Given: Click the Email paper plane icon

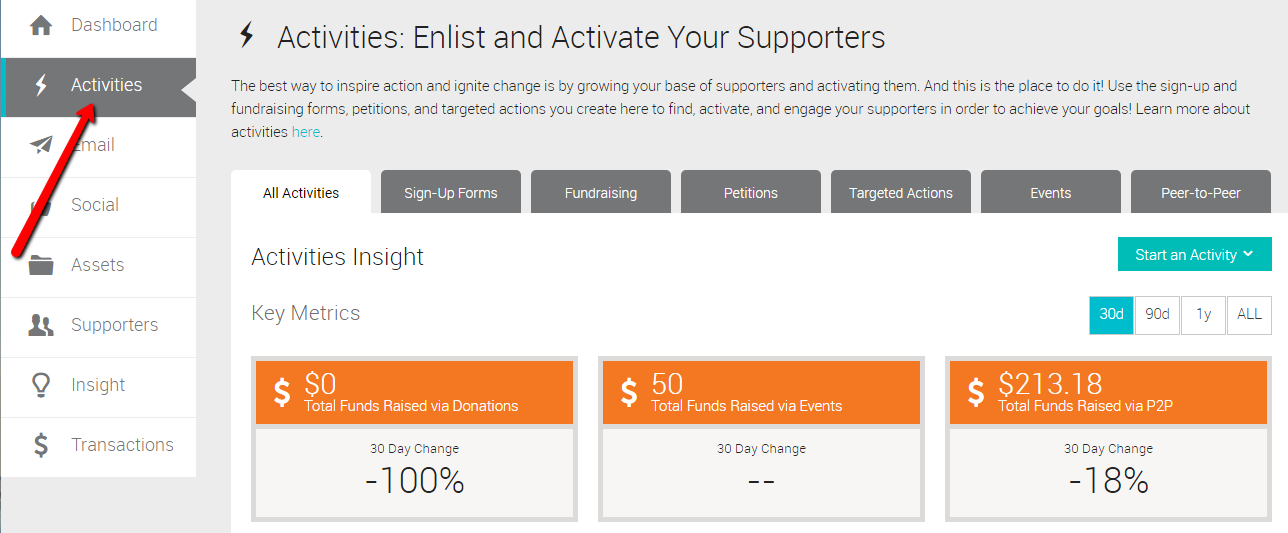Looking at the screenshot, I should [x=41, y=145].
